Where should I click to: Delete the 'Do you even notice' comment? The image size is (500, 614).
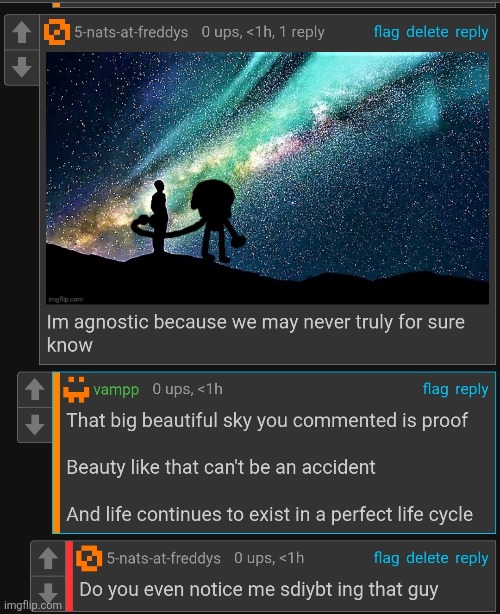tap(427, 558)
